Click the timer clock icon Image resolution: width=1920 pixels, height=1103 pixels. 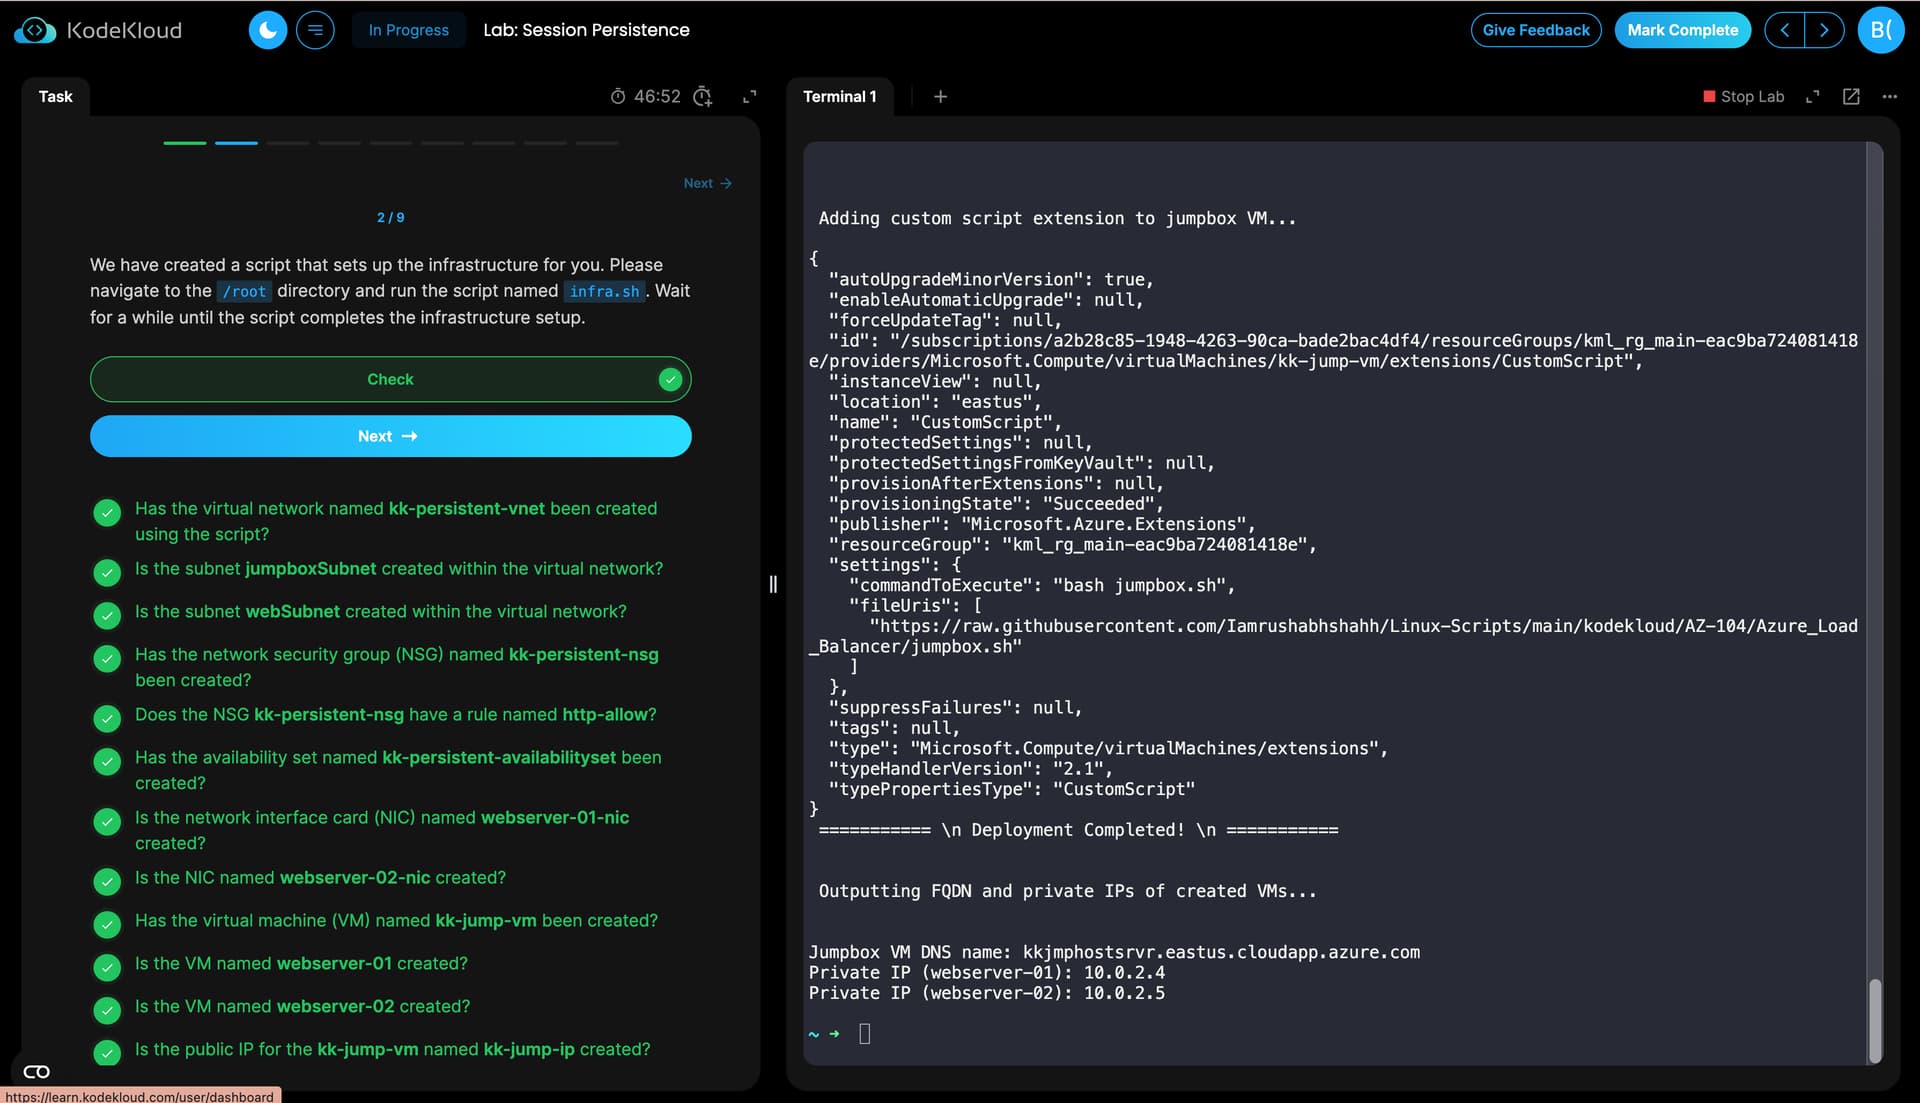coord(618,97)
